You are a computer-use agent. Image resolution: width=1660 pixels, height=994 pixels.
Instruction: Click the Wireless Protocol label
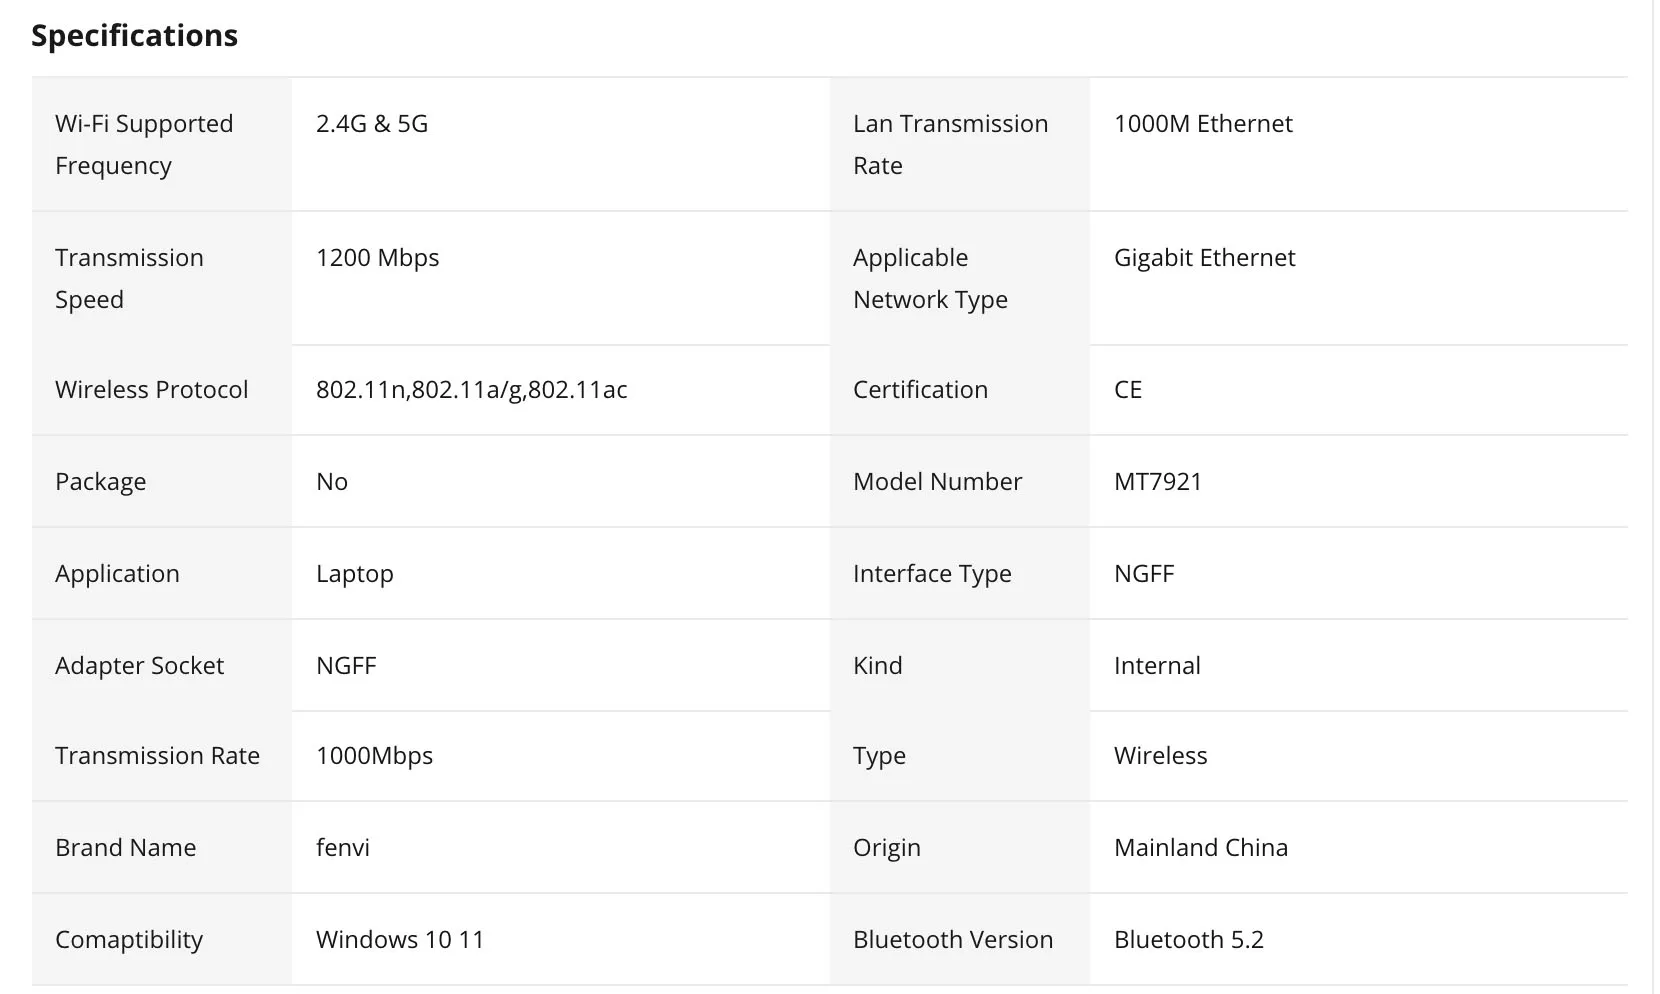151,390
